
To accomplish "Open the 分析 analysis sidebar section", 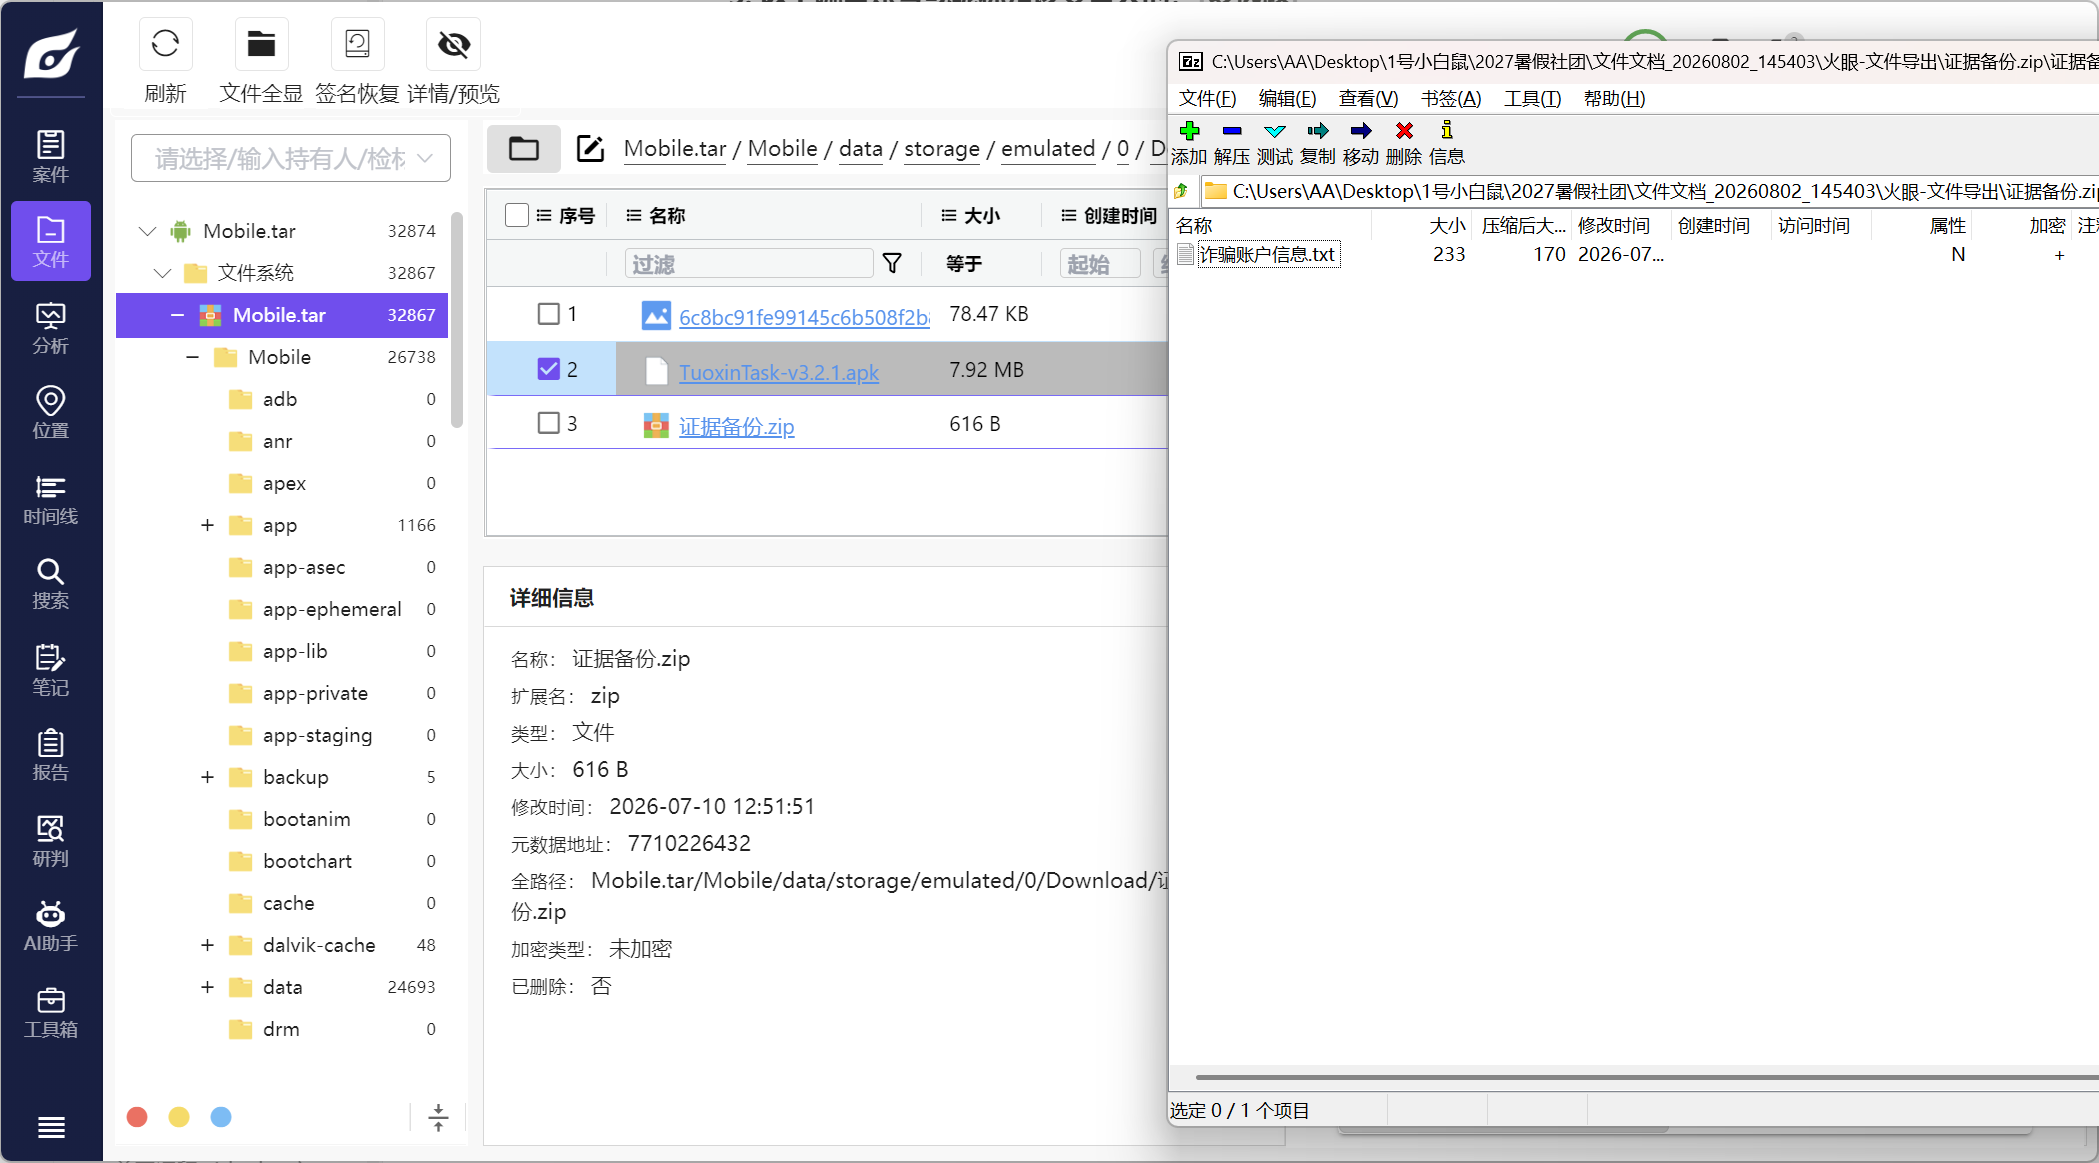I will click(x=51, y=328).
